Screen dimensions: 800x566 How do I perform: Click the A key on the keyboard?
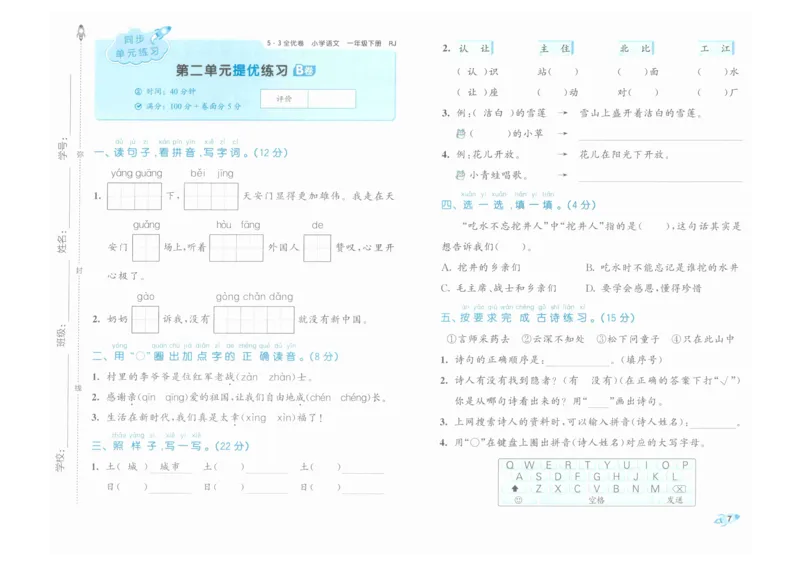(x=519, y=477)
